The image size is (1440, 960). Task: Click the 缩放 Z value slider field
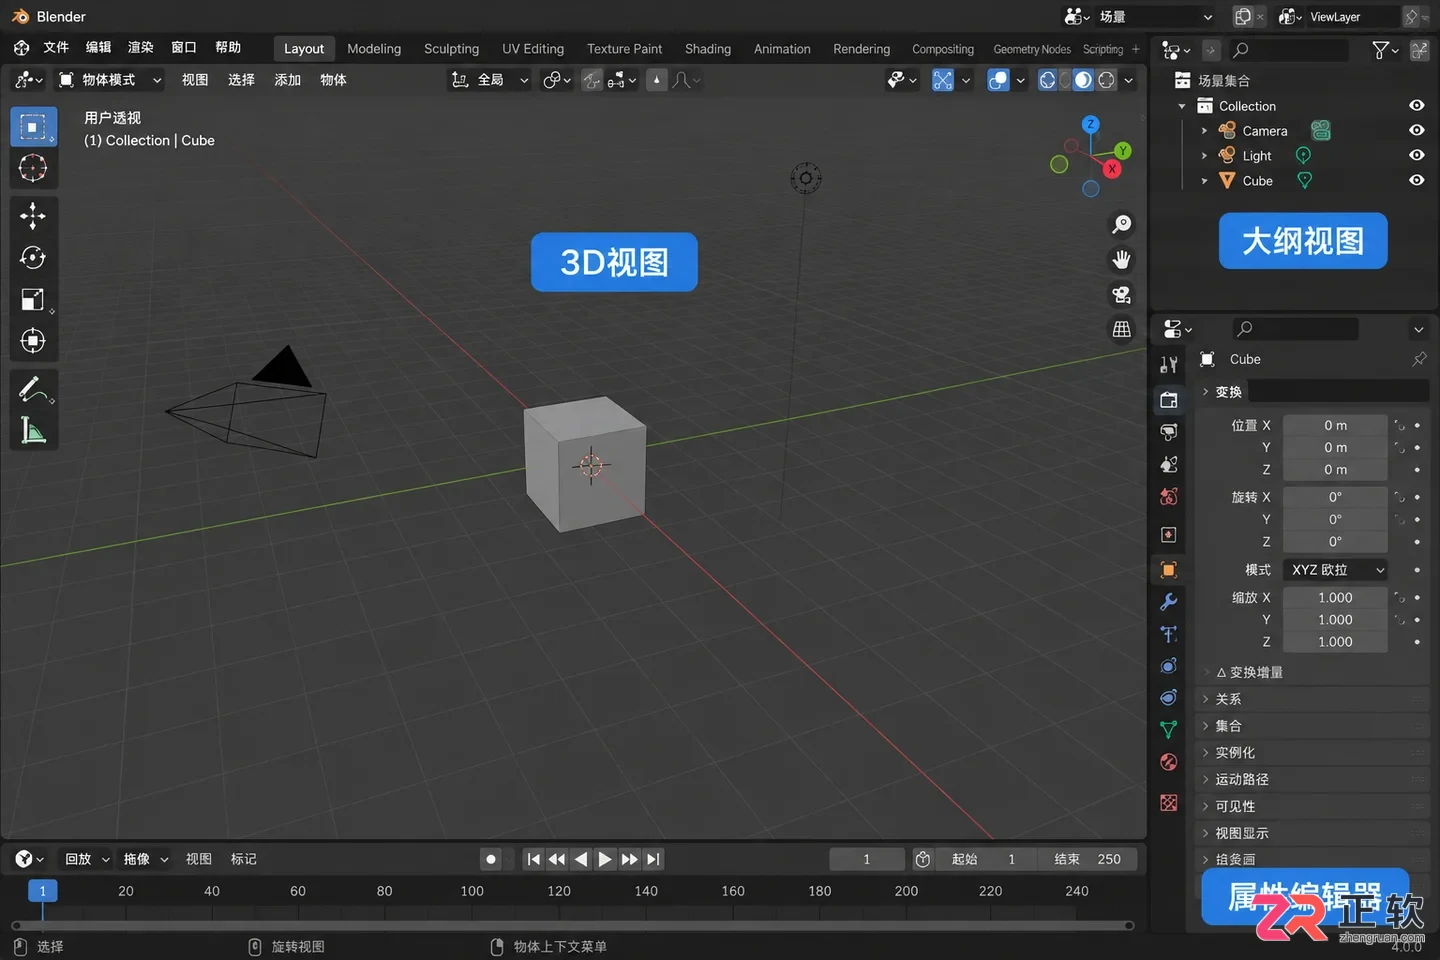[1335, 642]
